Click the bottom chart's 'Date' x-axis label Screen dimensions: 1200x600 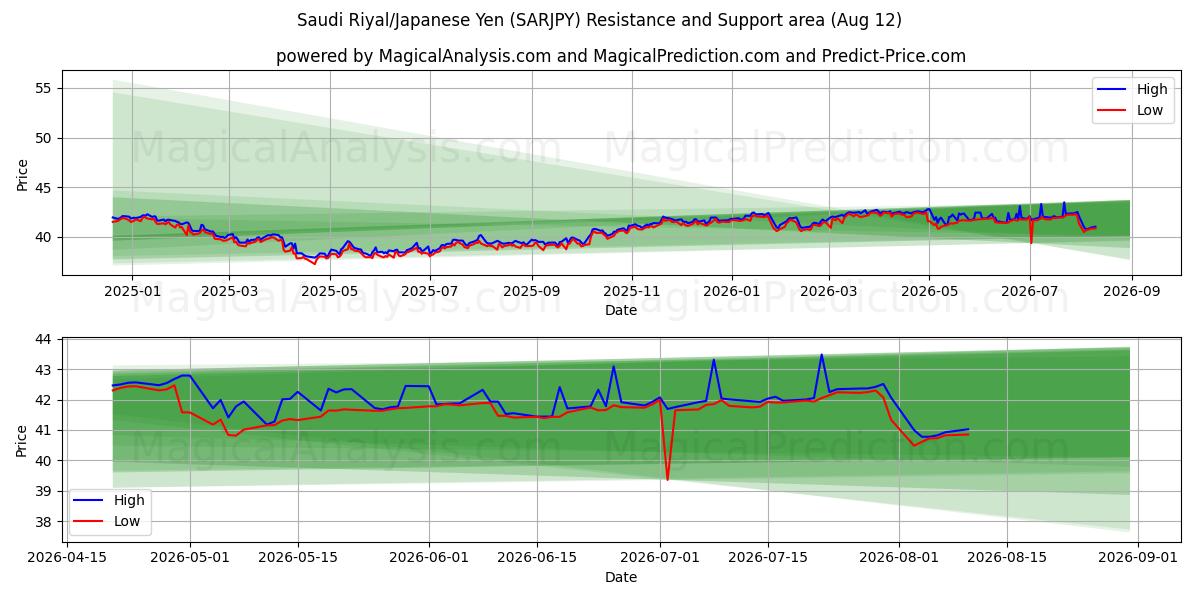tap(621, 577)
